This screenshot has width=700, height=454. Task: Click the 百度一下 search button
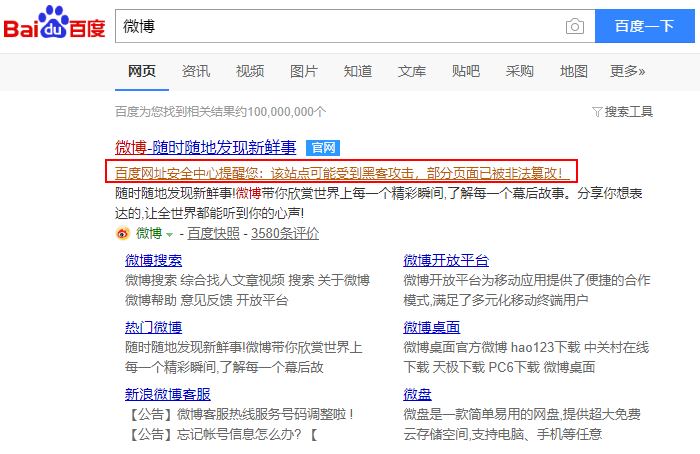(645, 26)
